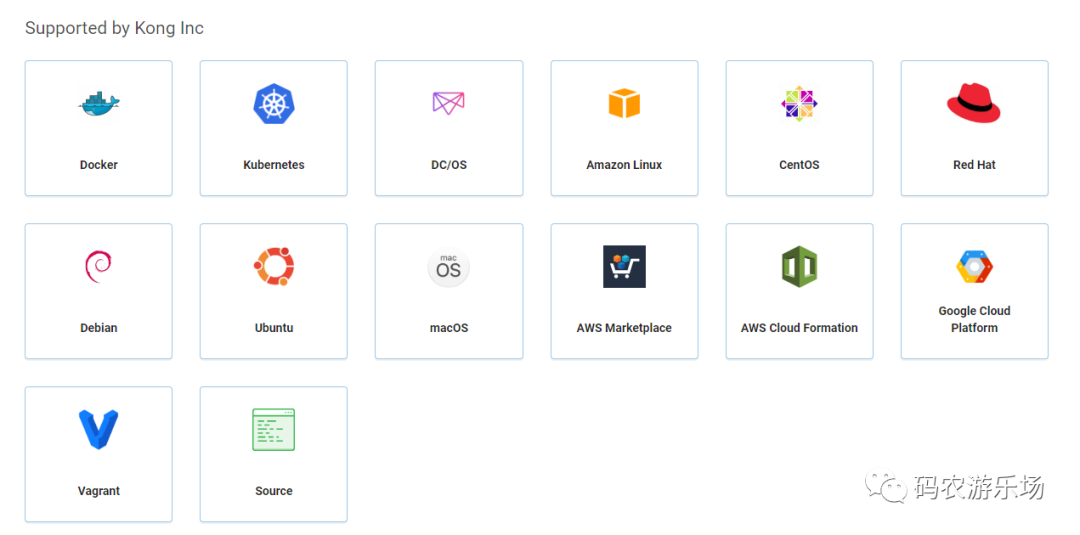Viewport: 1080px width, 535px height.
Task: Click the Kubernetes helm wheel icon
Action: click(273, 103)
